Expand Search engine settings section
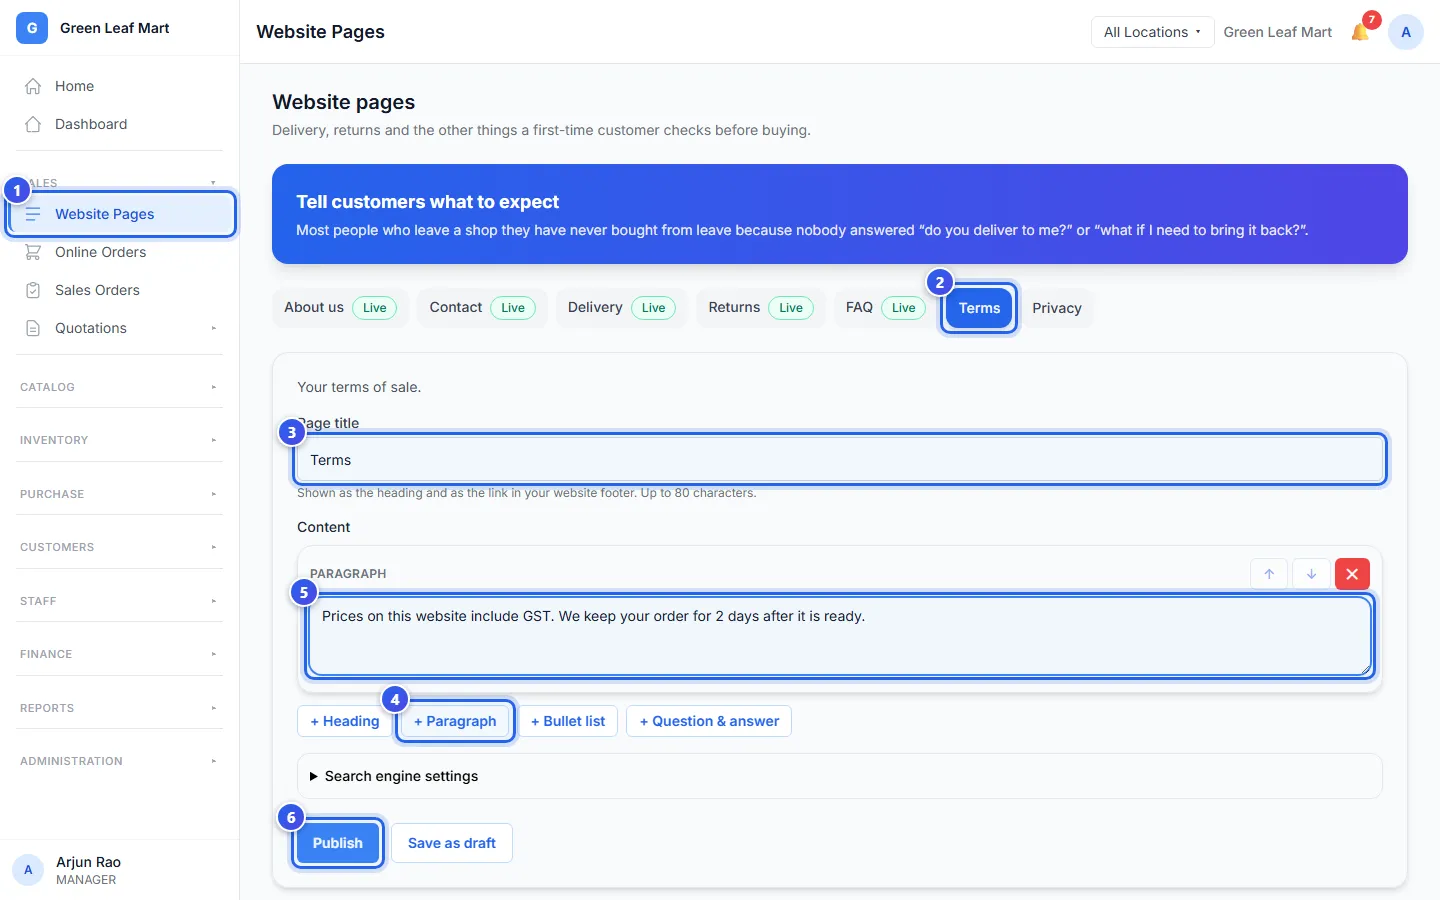Viewport: 1440px width, 900px height. coord(840,776)
